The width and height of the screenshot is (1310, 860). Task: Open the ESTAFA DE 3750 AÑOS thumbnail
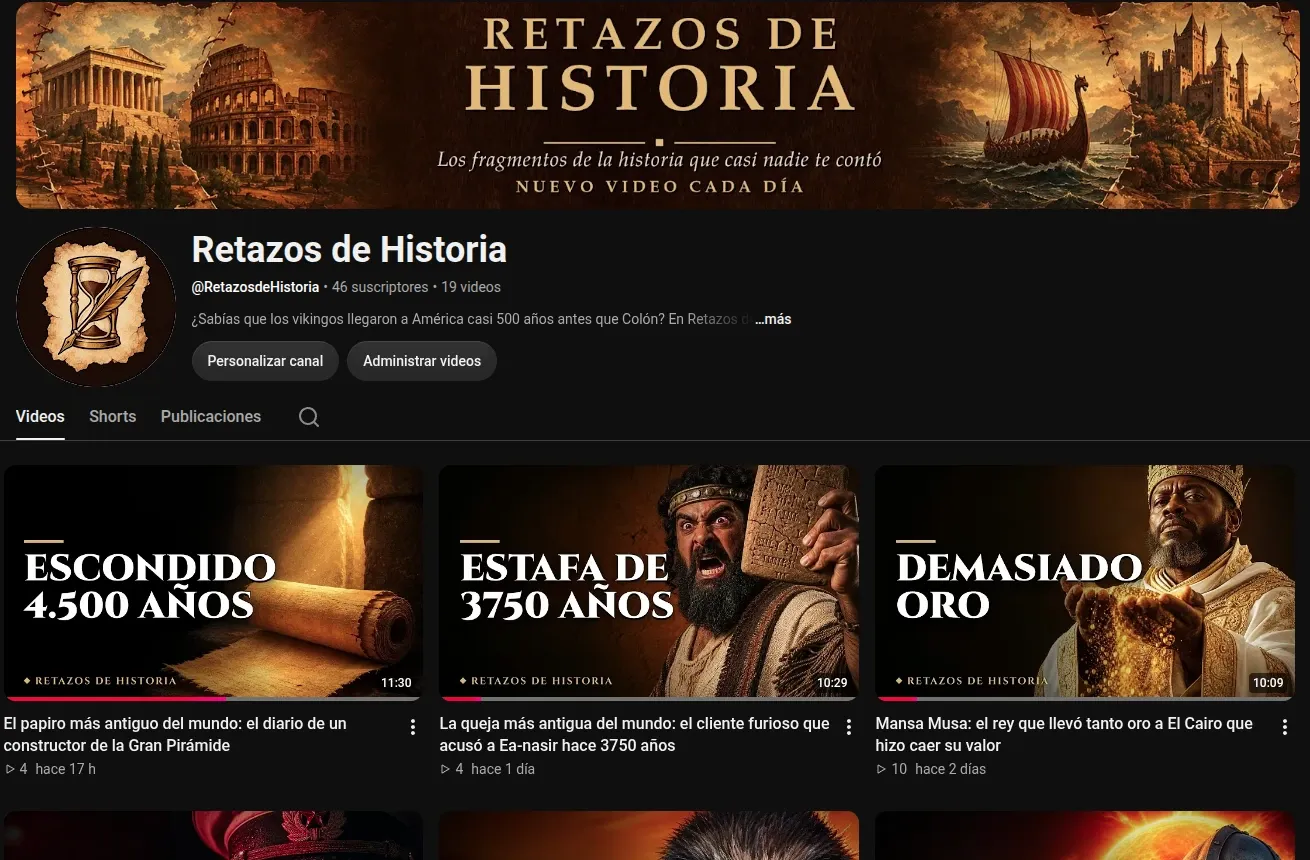649,582
